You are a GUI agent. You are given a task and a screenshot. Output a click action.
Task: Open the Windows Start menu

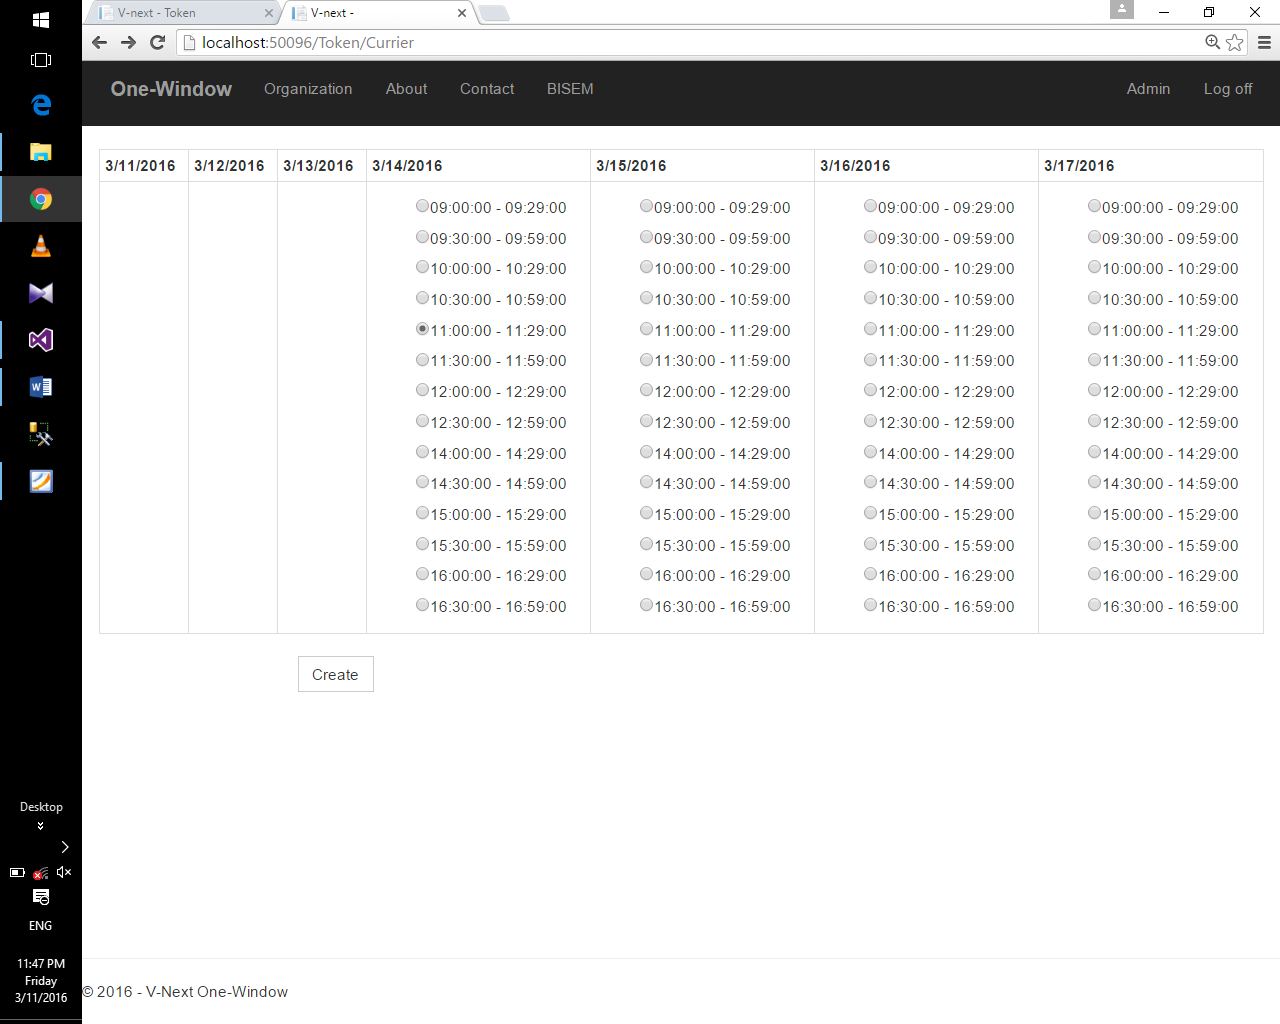tap(41, 20)
